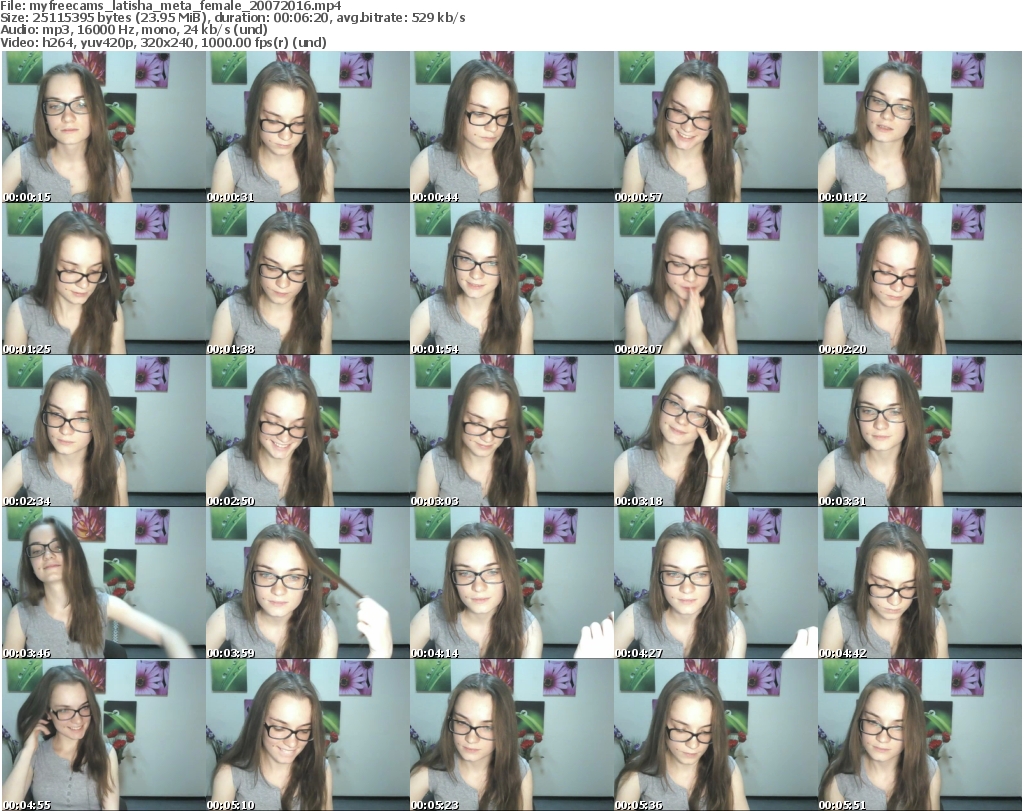Choose the video still at 00:04:55
The height and width of the screenshot is (811, 1024).
pyautogui.click(x=104, y=735)
